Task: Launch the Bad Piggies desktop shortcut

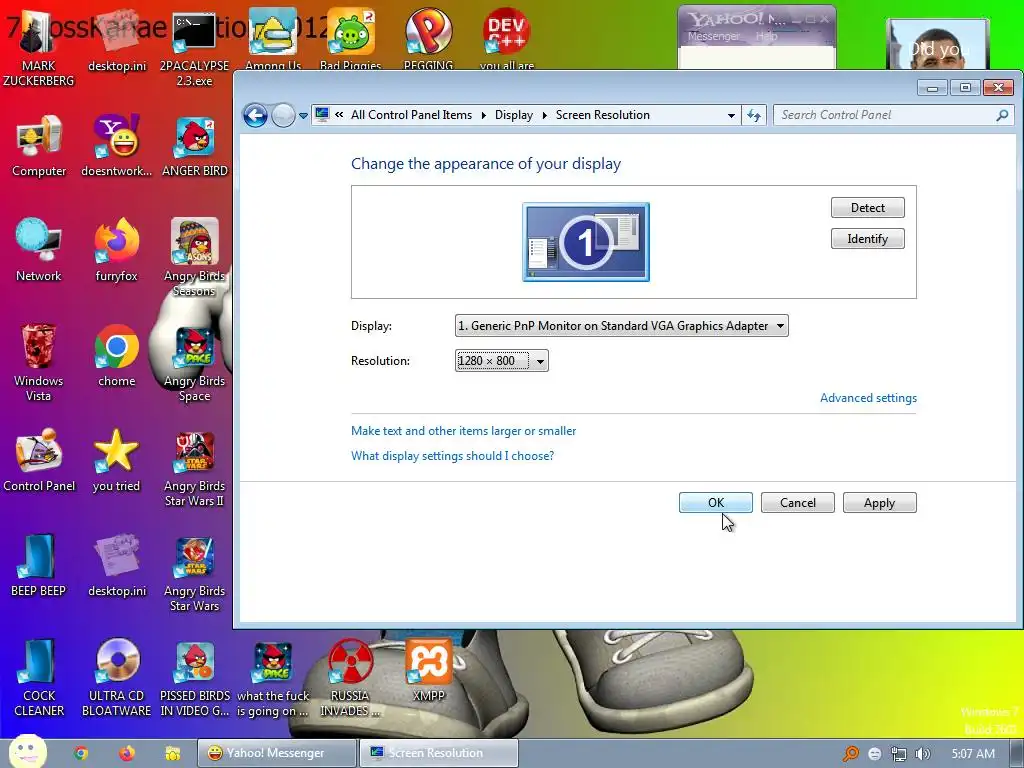Action: click(x=351, y=38)
